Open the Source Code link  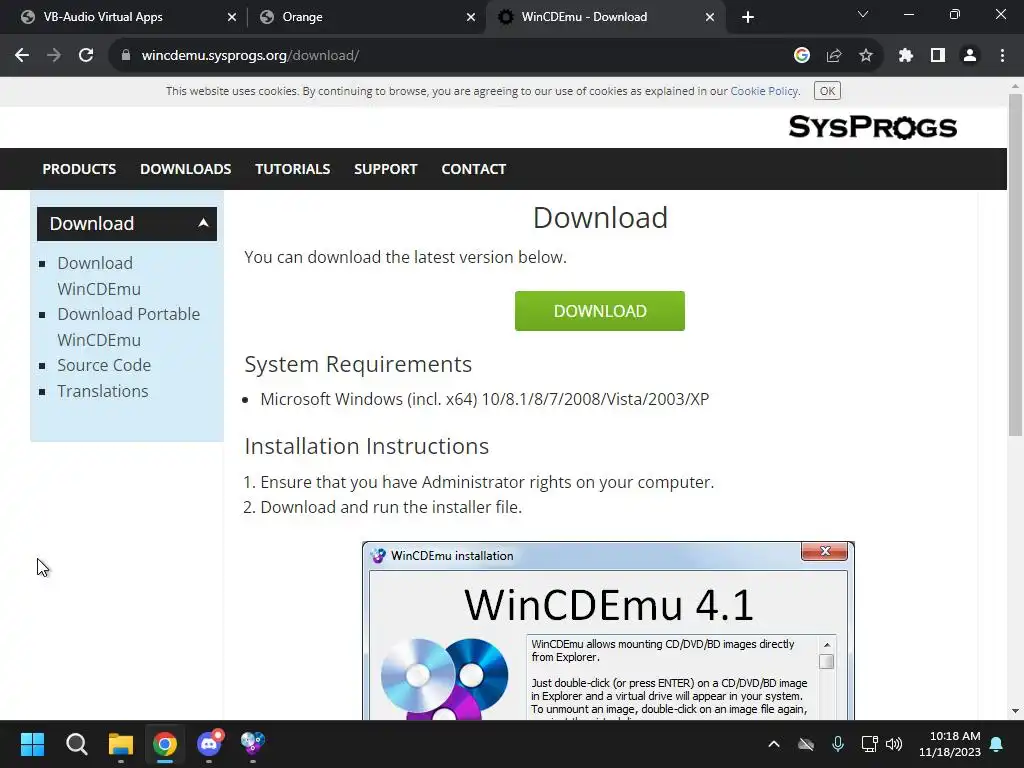tap(104, 365)
